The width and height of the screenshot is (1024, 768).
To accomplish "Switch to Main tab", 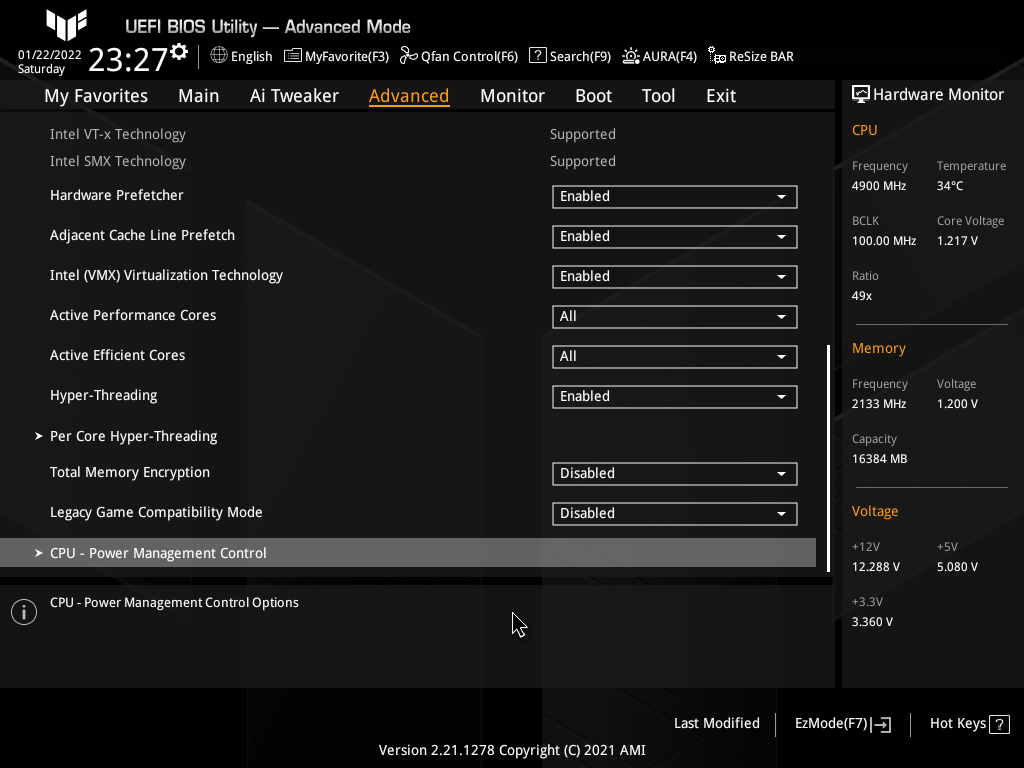I will pyautogui.click(x=199, y=96).
